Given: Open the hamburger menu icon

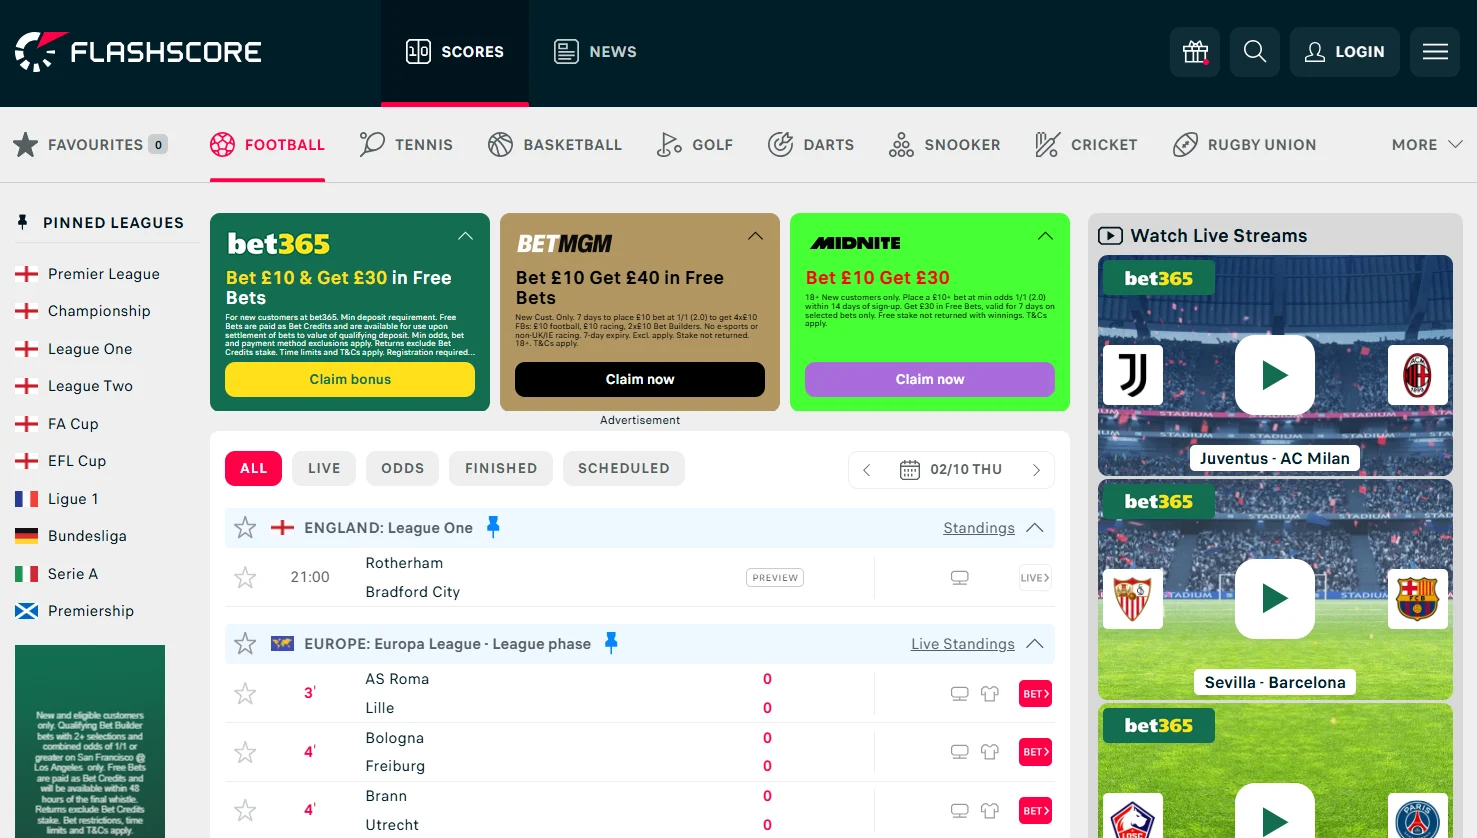Looking at the screenshot, I should [x=1435, y=52].
